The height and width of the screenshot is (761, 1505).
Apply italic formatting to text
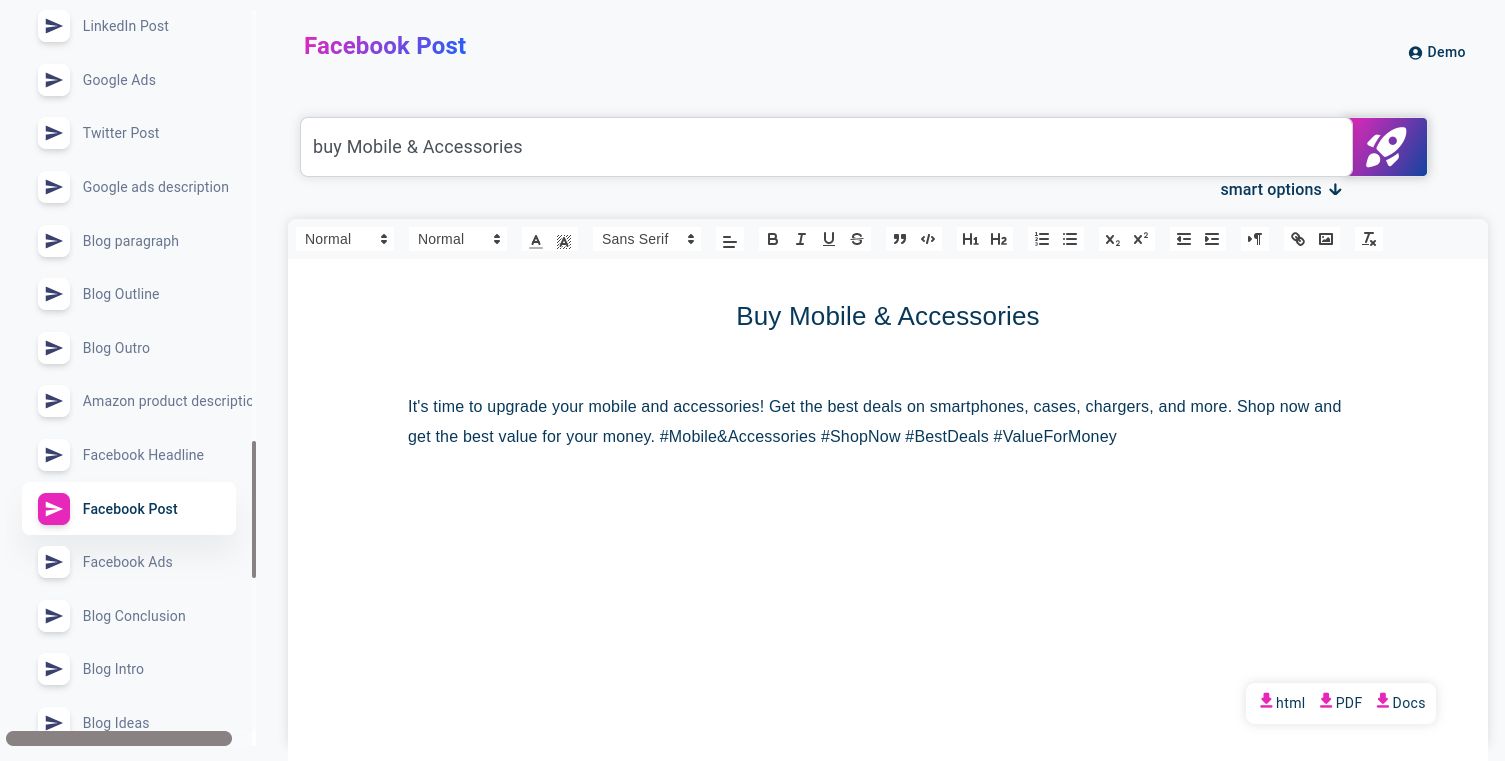coord(800,239)
